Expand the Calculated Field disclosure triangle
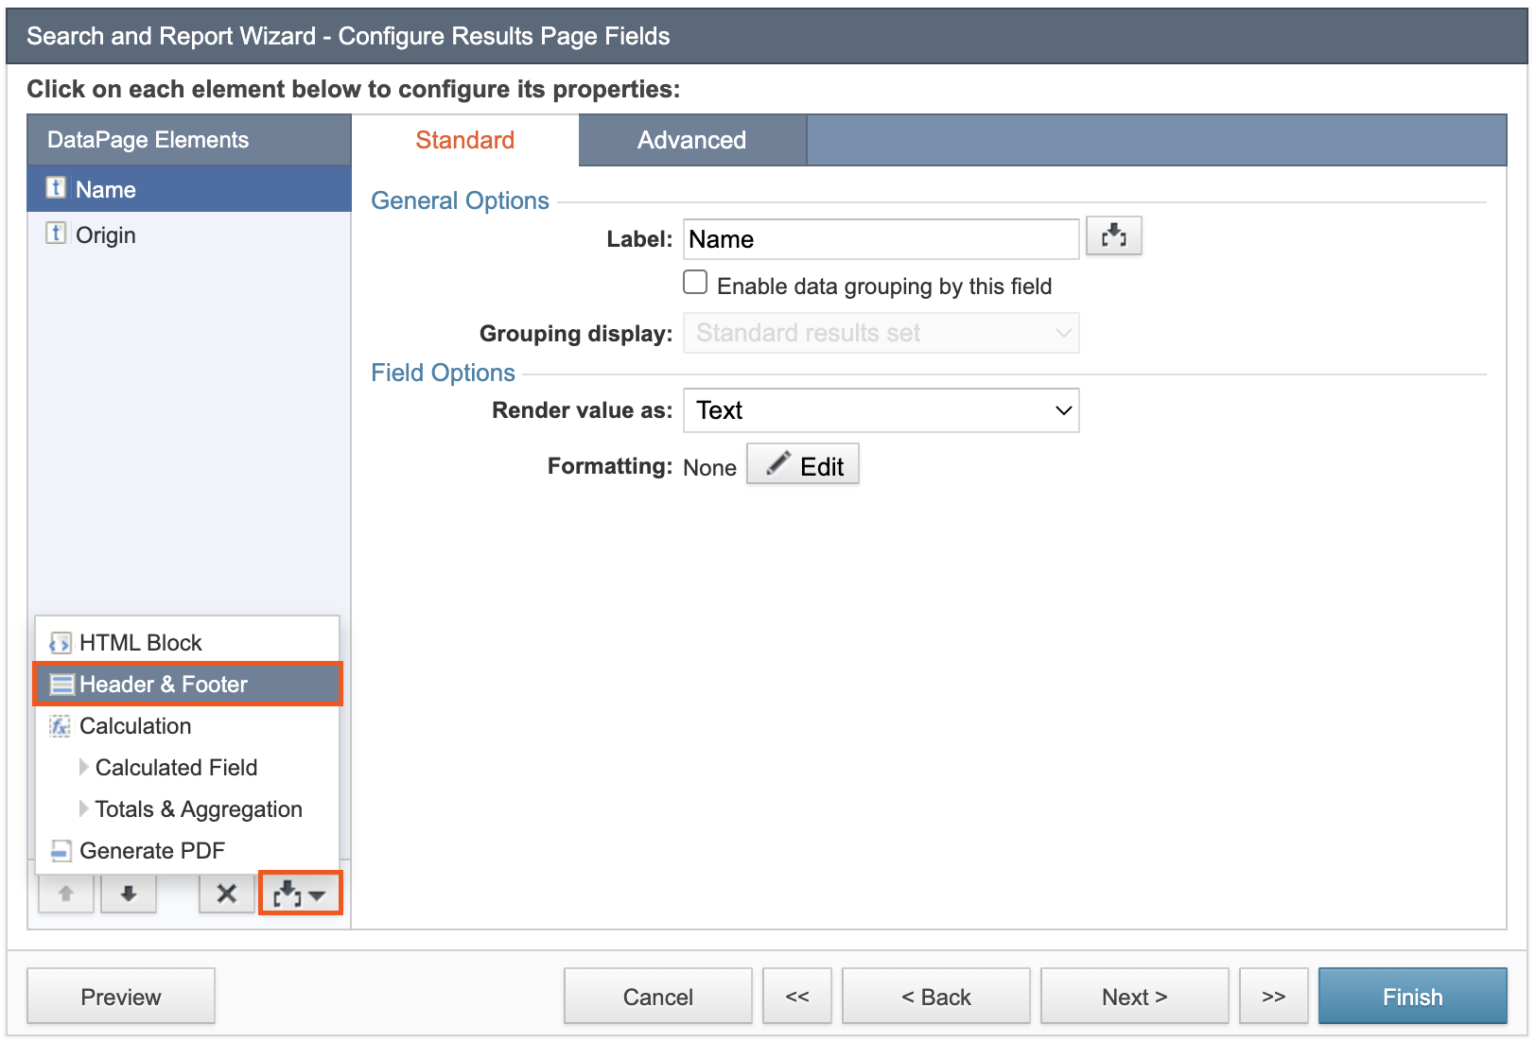Viewport: 1536px width, 1042px height. point(85,767)
